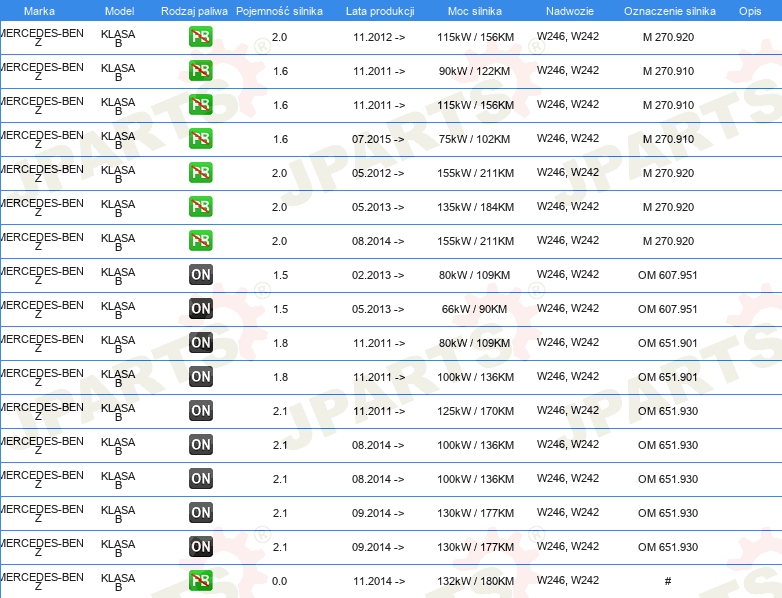Select the '90kW / 122KM' power cell
Screen dimensions: 782x598
coord(474,71)
